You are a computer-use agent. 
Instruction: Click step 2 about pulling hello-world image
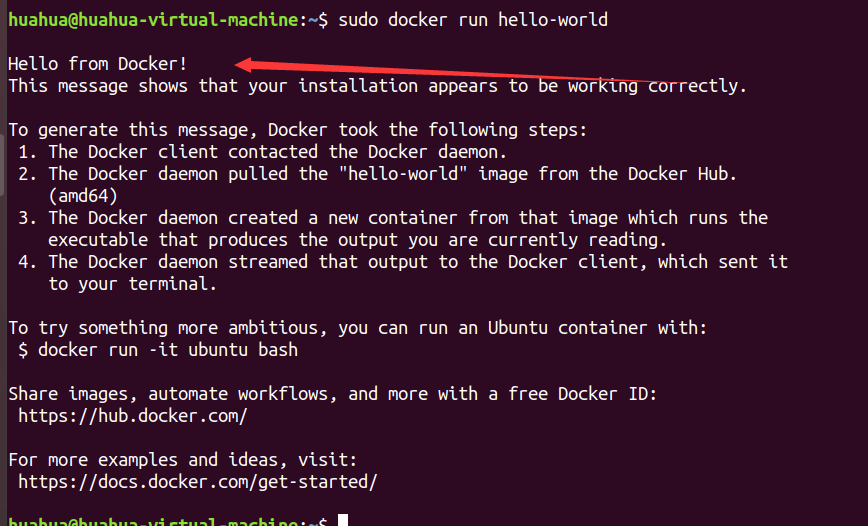point(378,174)
